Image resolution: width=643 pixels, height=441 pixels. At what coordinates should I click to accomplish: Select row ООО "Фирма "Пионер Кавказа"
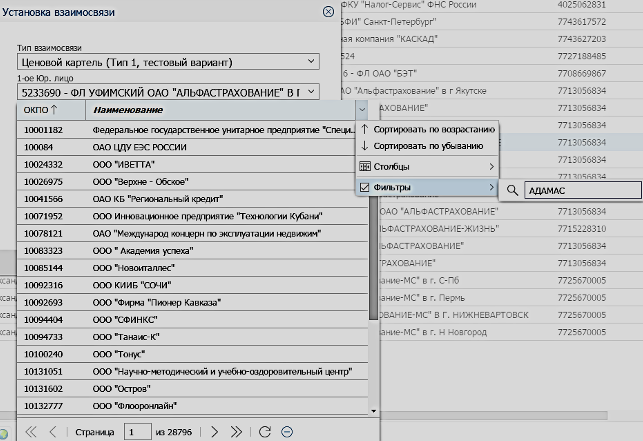point(192,302)
